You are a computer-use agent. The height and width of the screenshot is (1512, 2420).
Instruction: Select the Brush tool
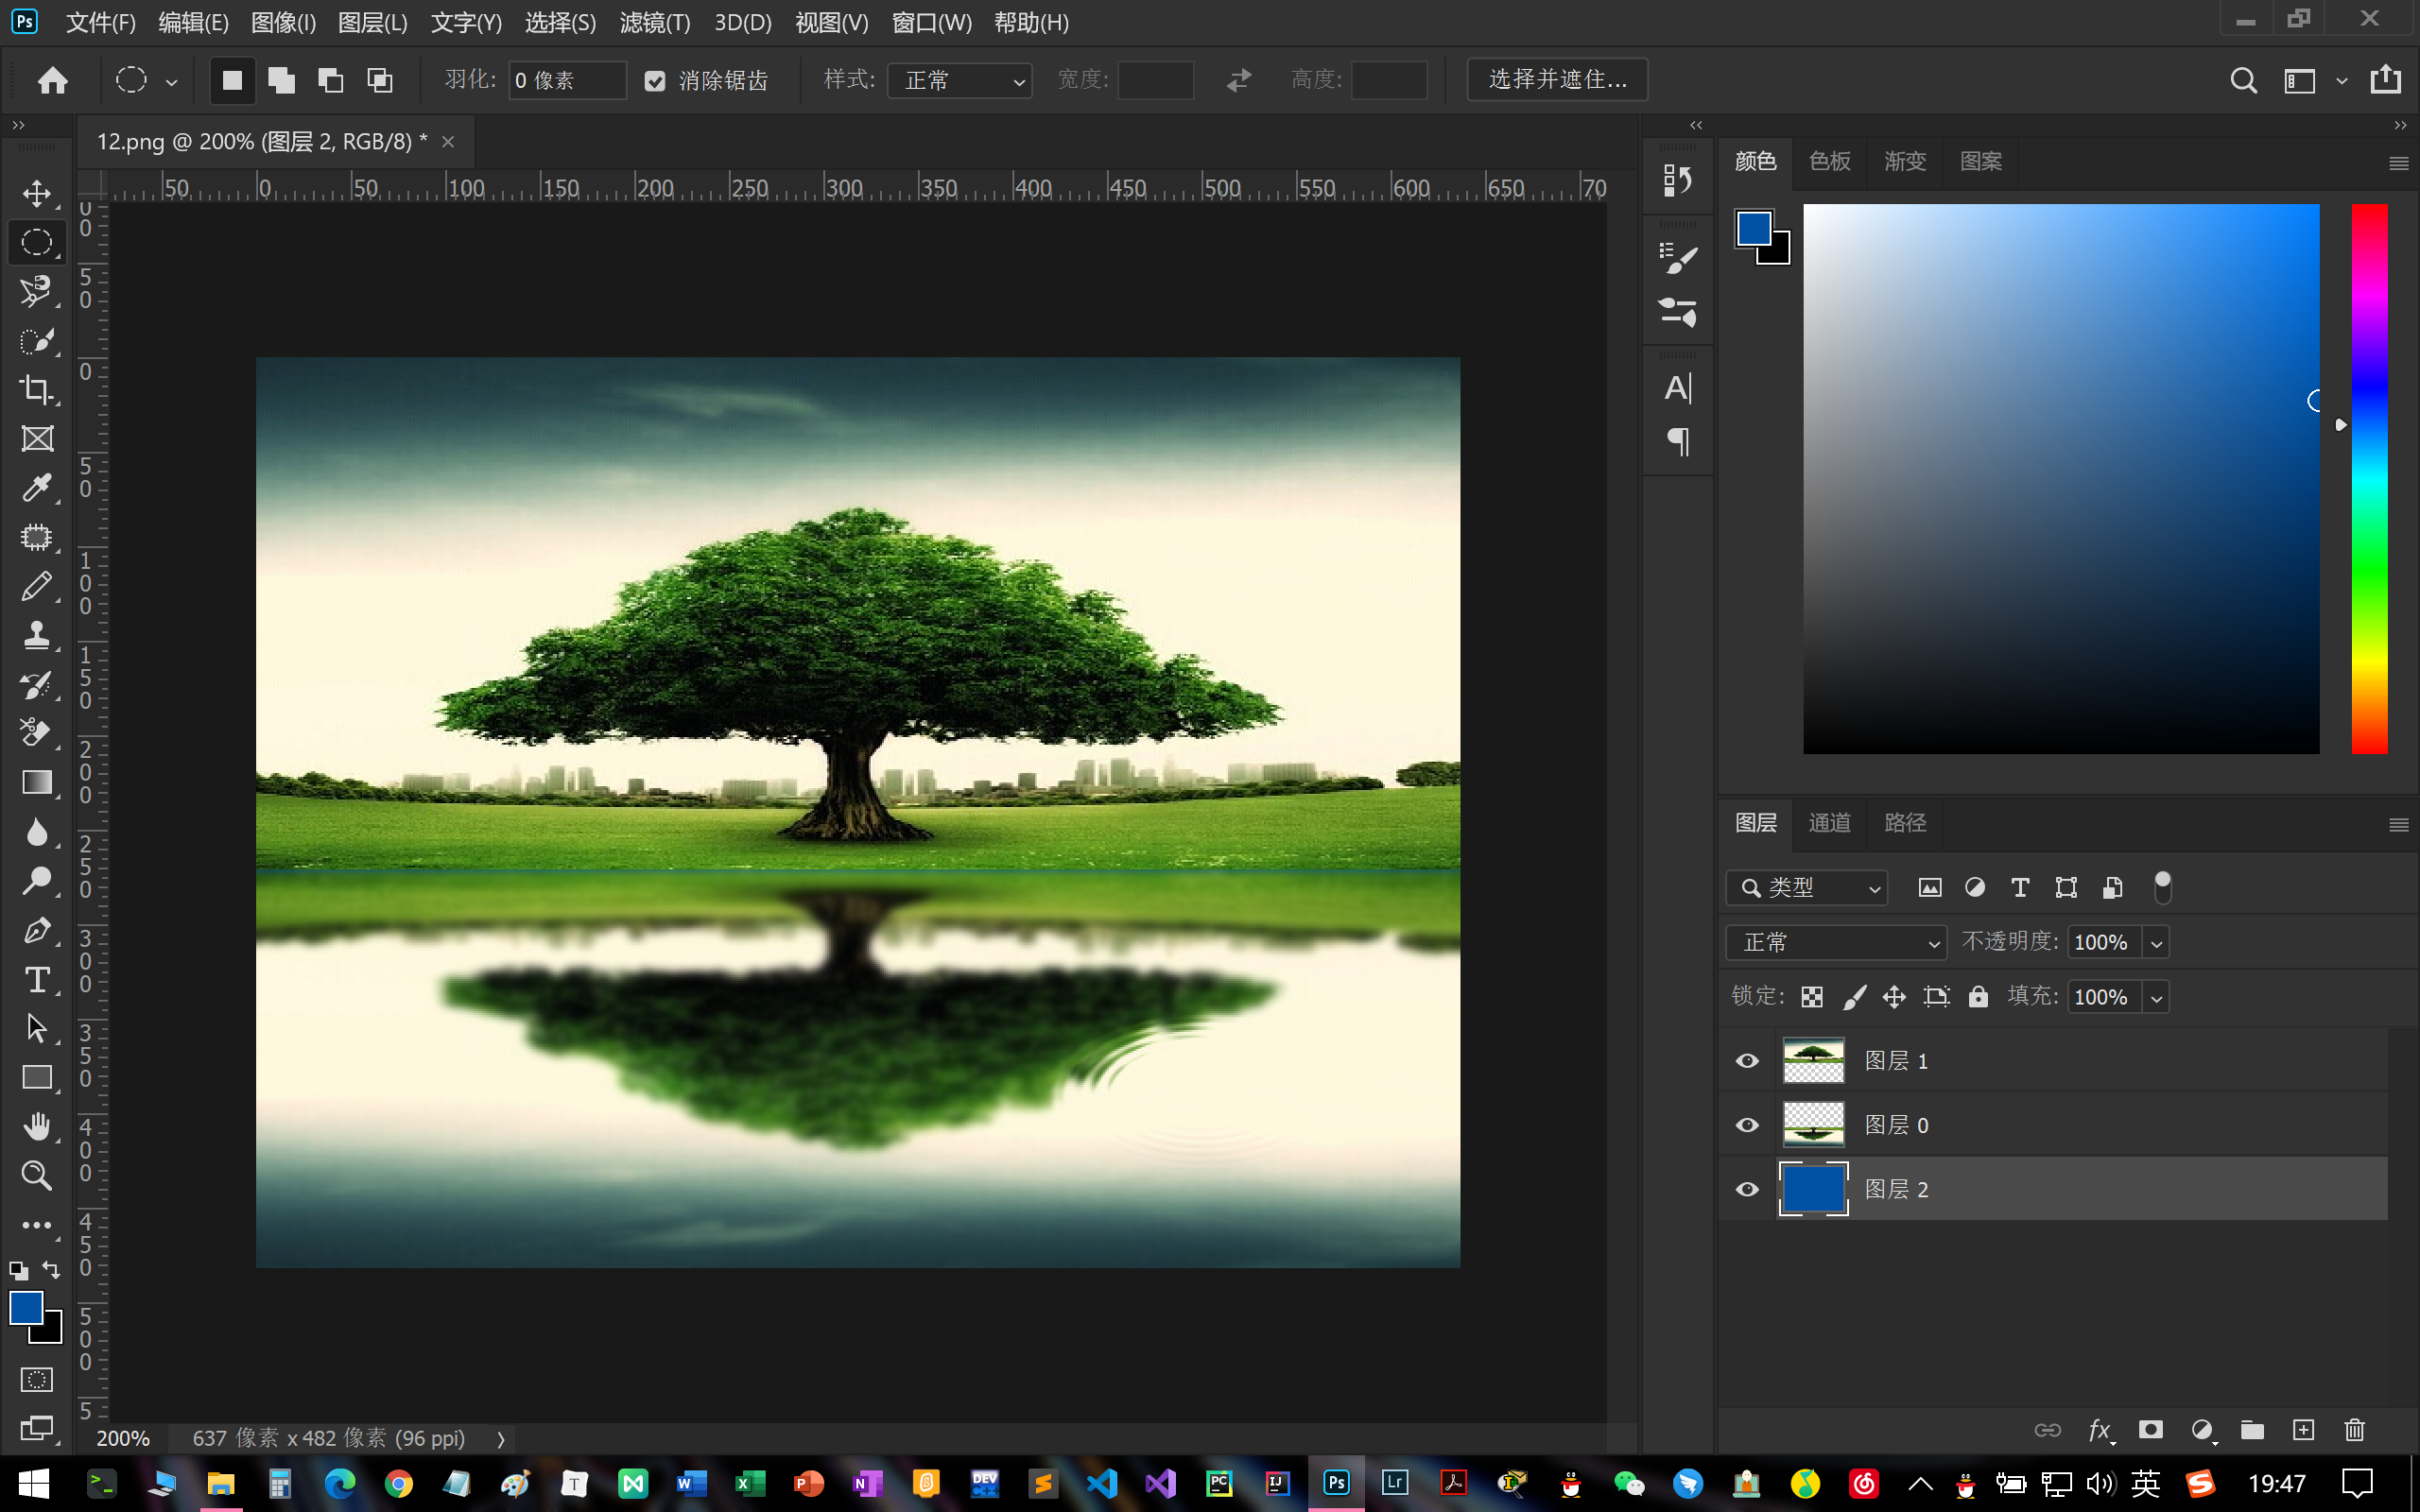(x=37, y=586)
